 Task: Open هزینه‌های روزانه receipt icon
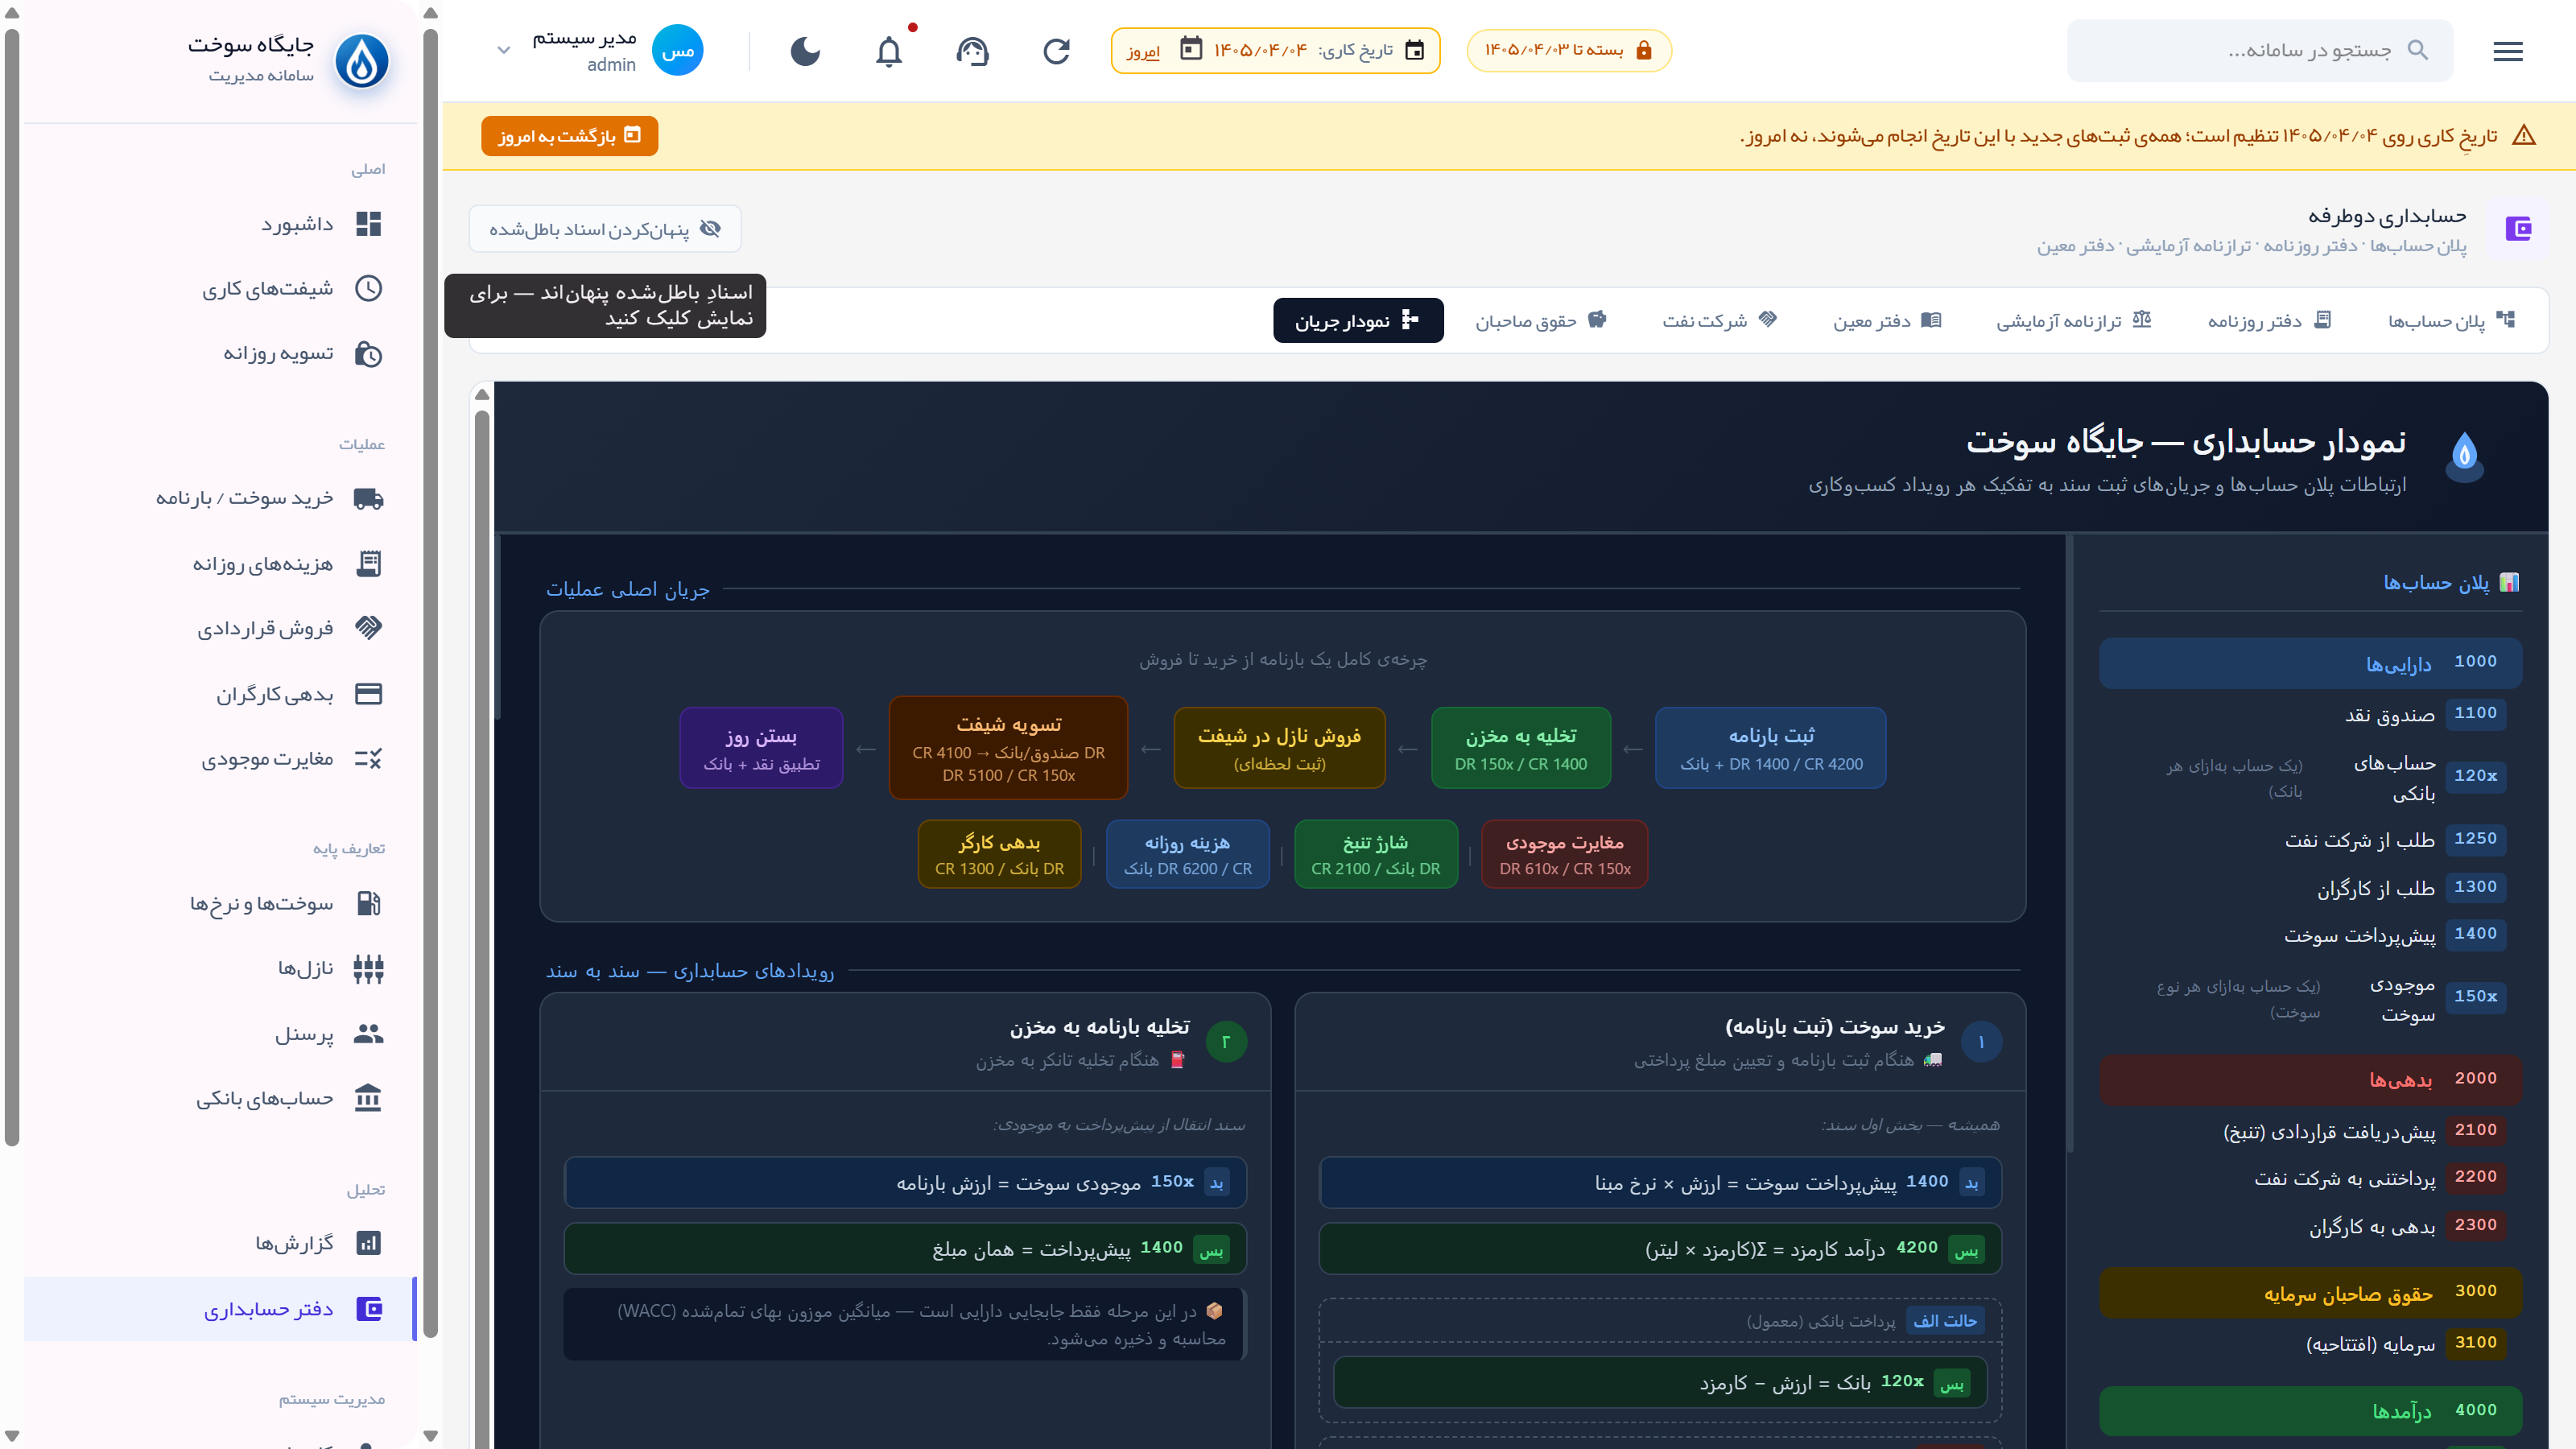369,563
